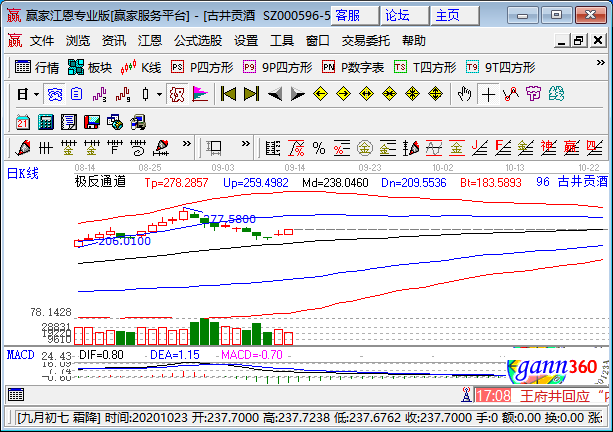Click the computer printer icon

138,122
